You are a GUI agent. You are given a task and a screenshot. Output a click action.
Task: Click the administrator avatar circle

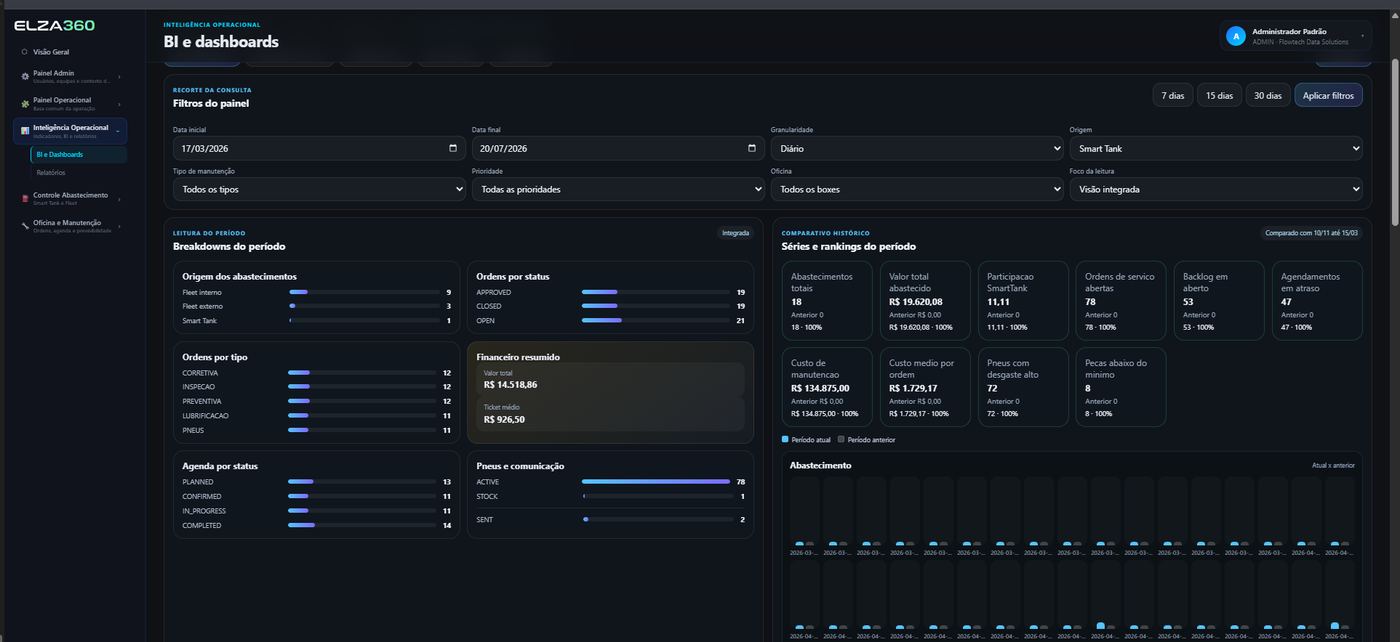tap(1236, 36)
